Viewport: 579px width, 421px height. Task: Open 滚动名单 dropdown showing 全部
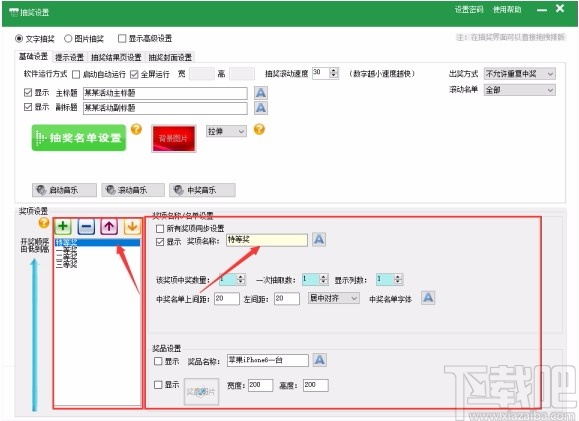[520, 90]
